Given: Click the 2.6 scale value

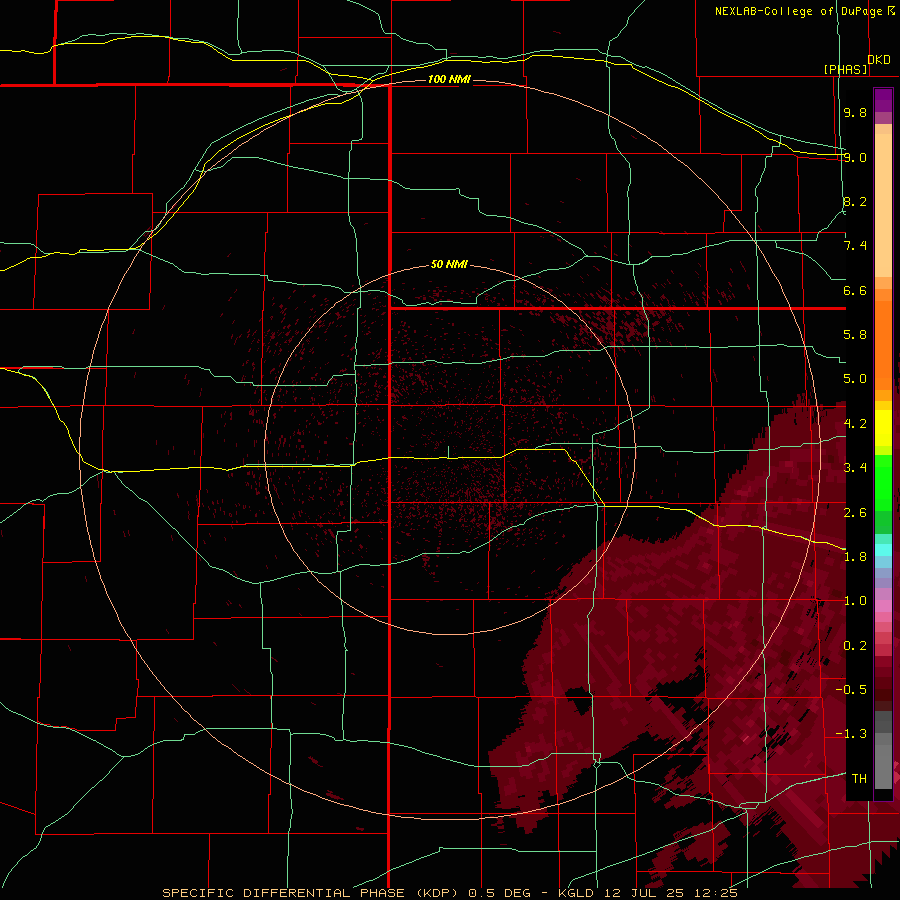Looking at the screenshot, I should click(x=855, y=513).
